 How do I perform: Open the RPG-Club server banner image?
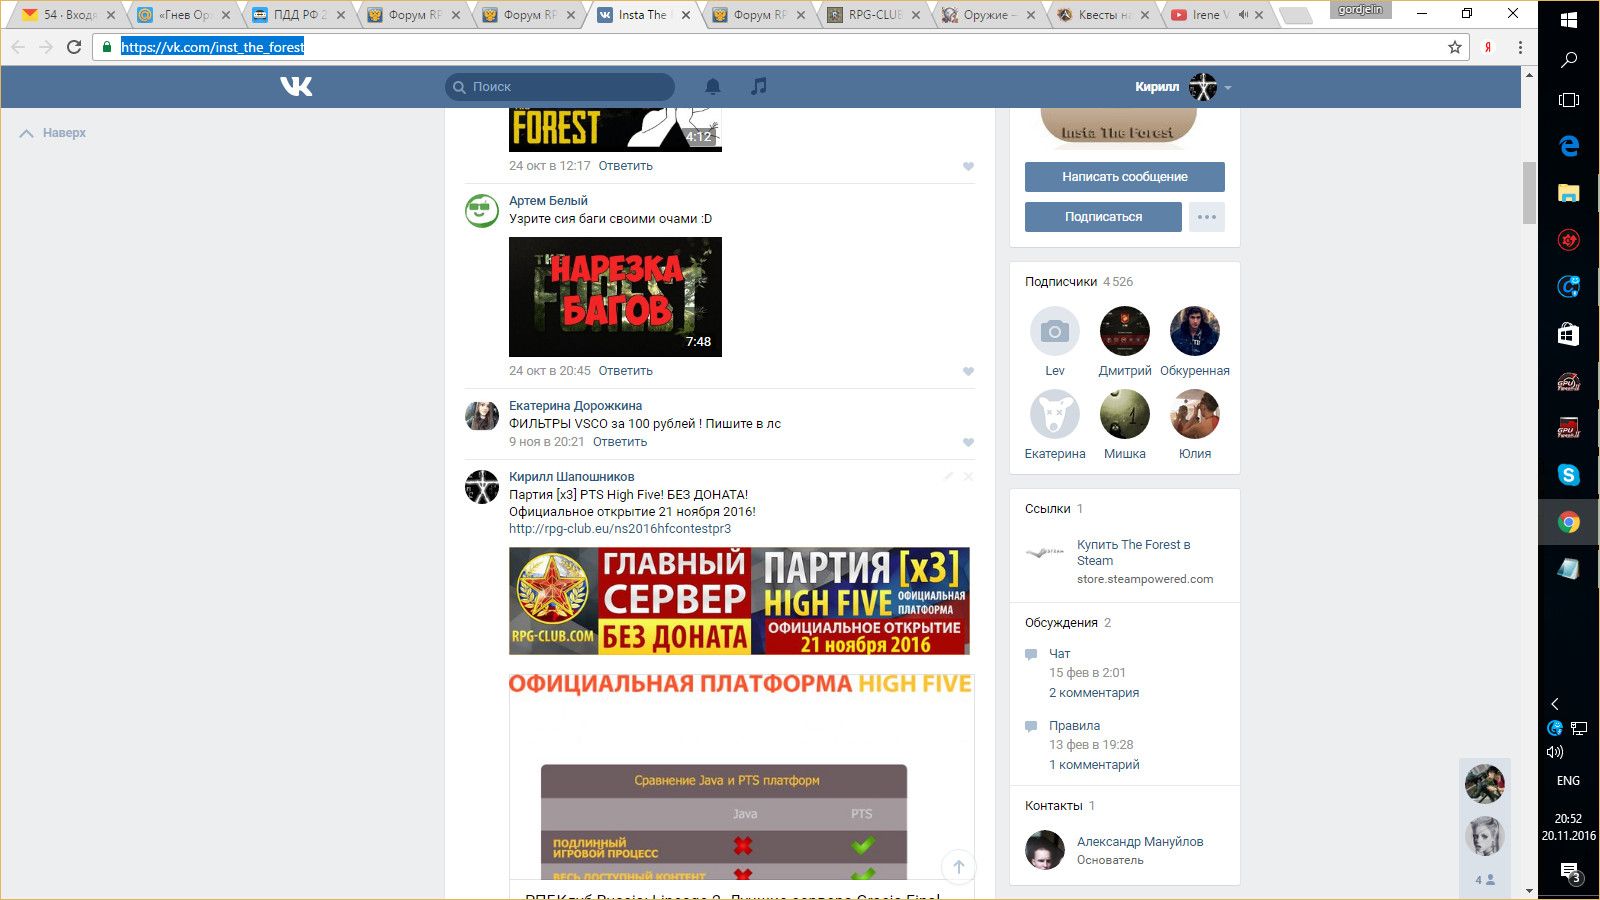click(x=739, y=601)
